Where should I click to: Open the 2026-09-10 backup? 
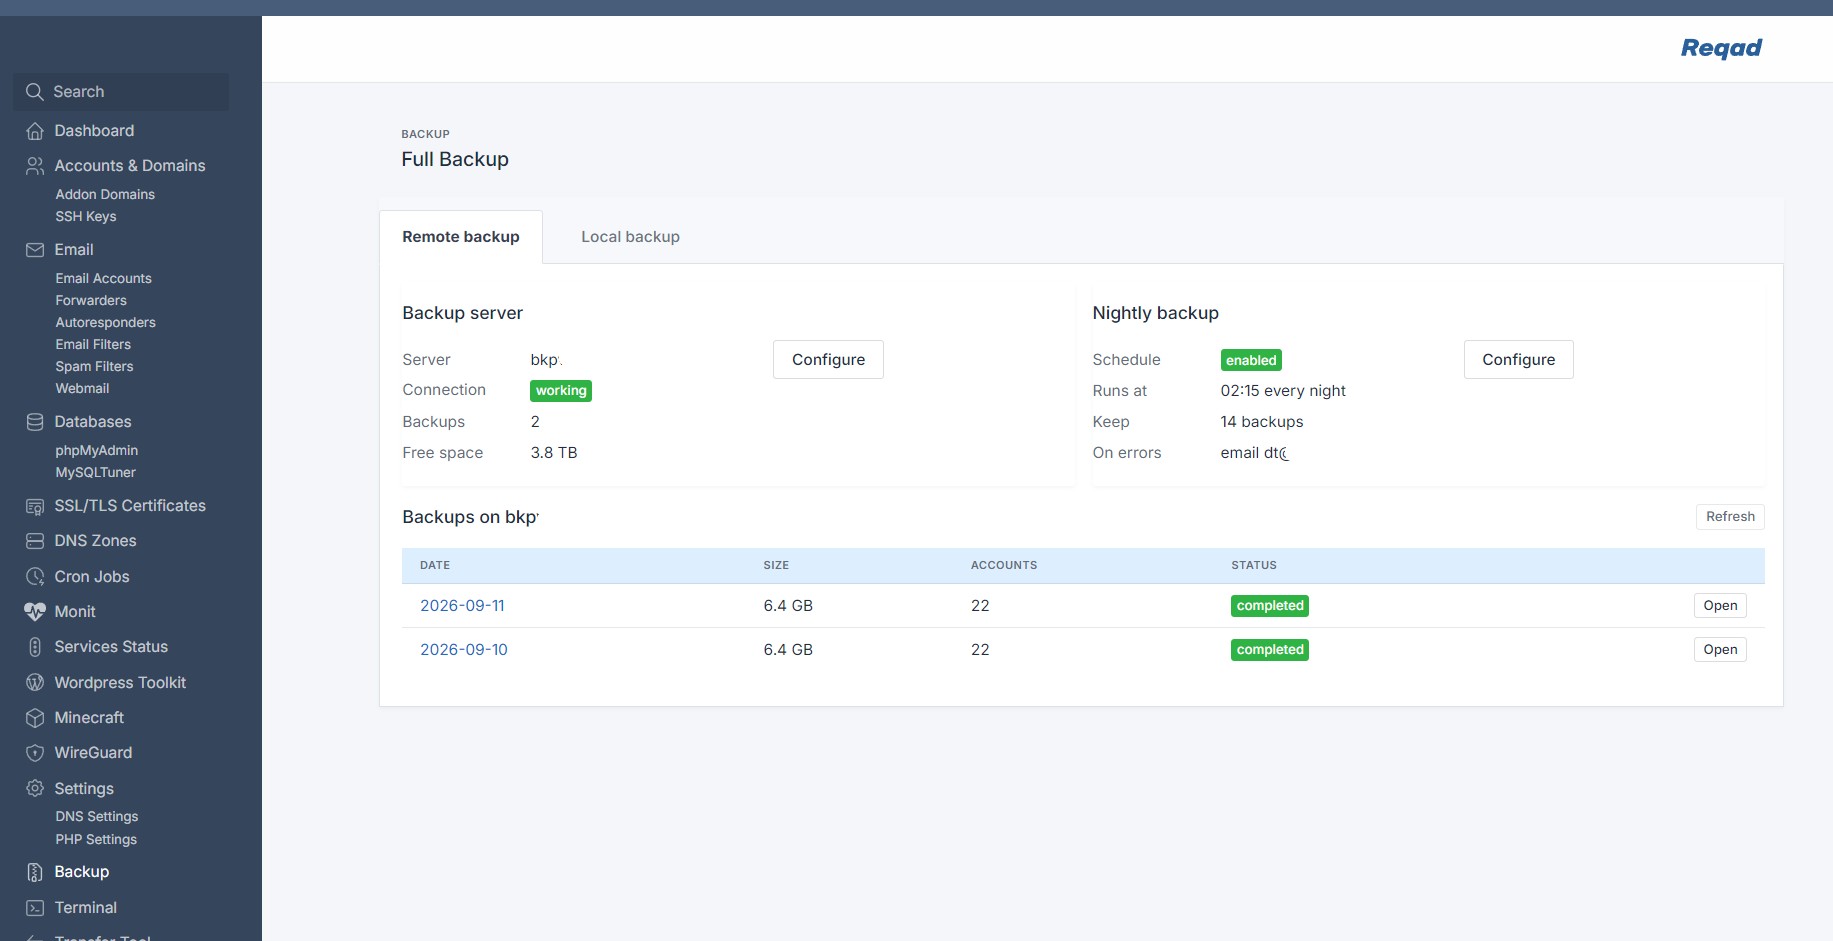pyautogui.click(x=1720, y=650)
